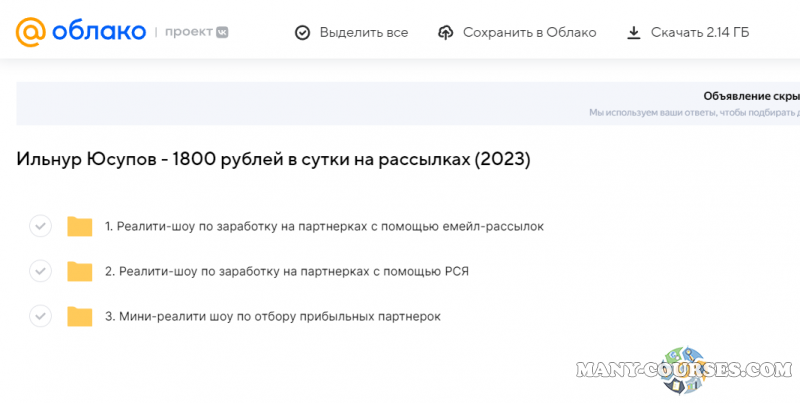Open "2. Реалити-шоу ... с помощью РСЯ" folder name
The width and height of the screenshot is (800, 403).
(x=287, y=271)
